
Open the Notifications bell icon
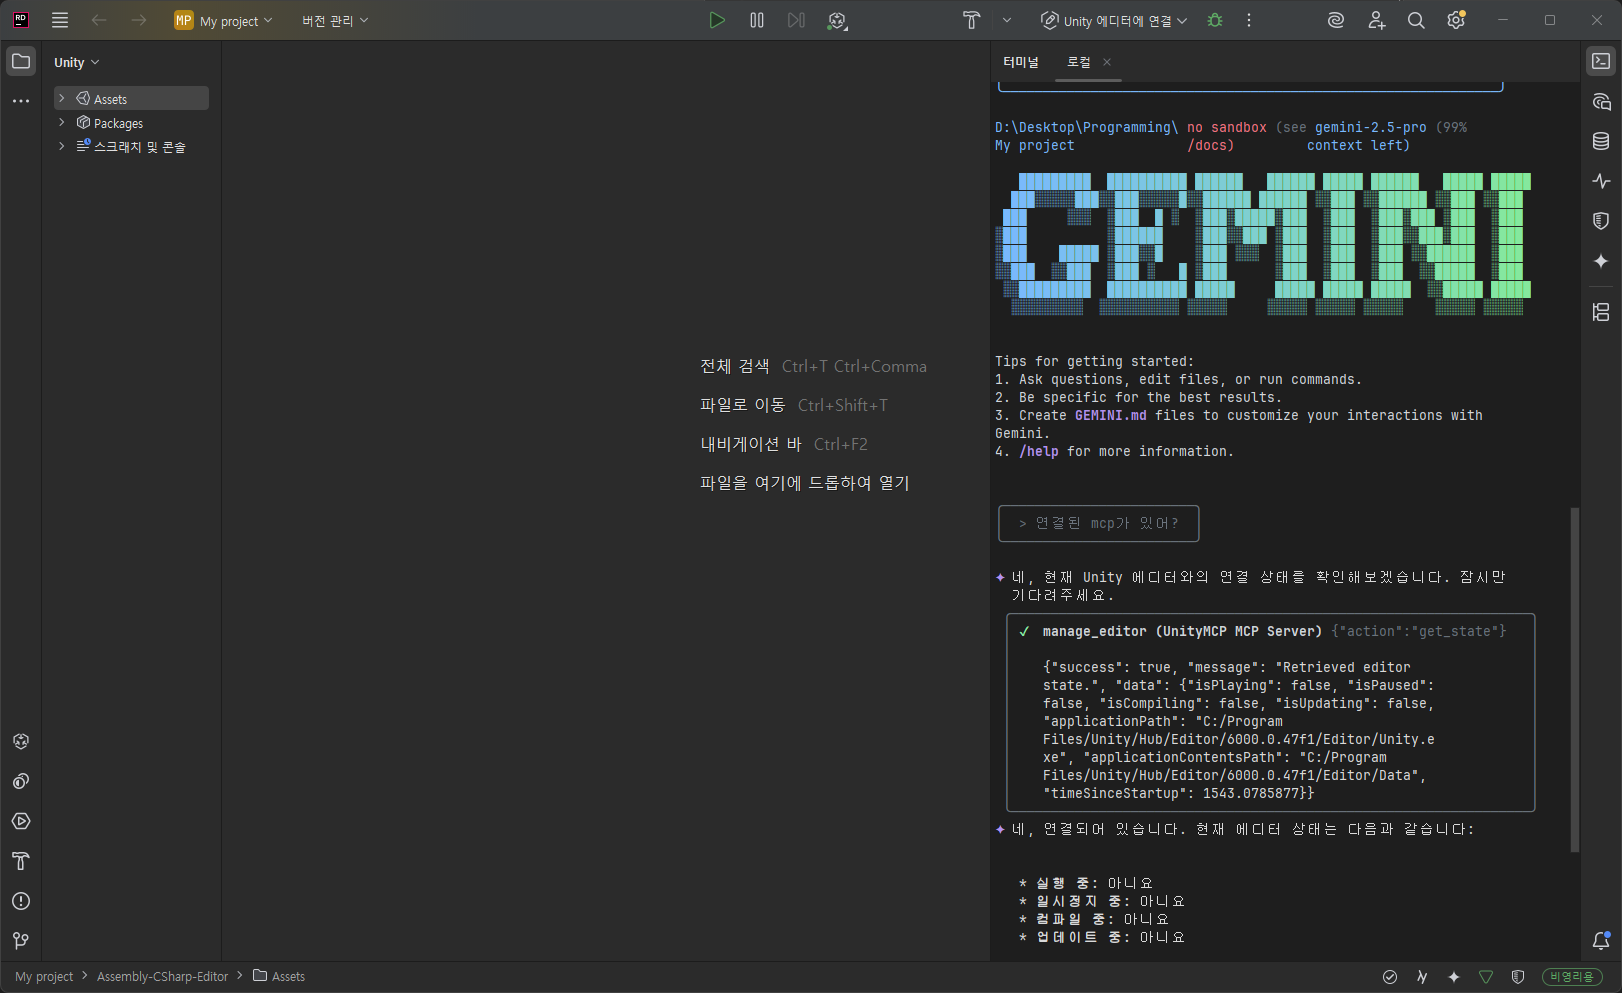1601,941
